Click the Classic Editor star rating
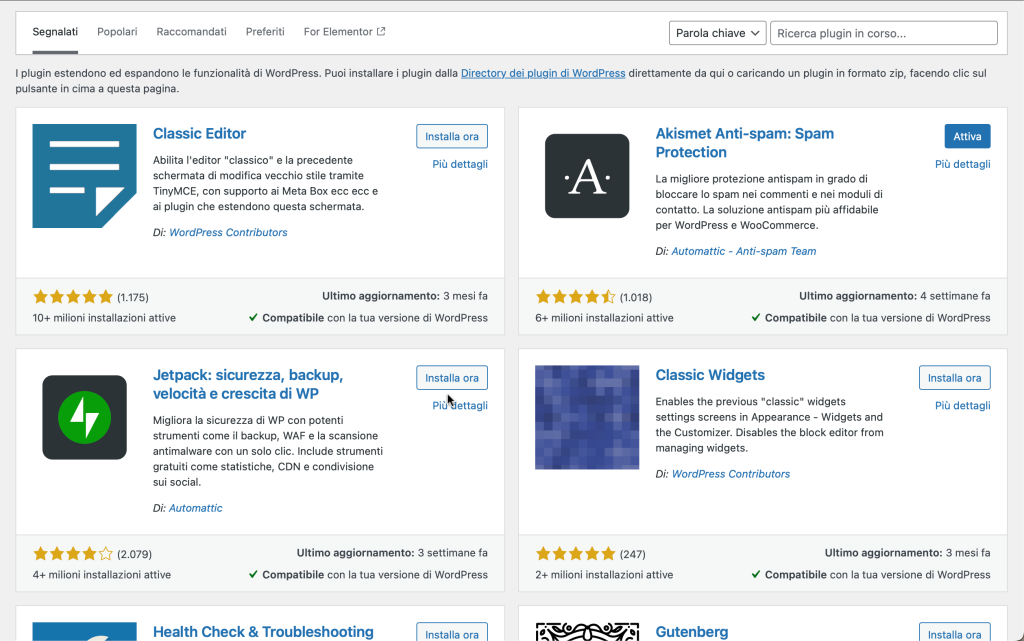This screenshot has height=641, width=1024. (73, 297)
